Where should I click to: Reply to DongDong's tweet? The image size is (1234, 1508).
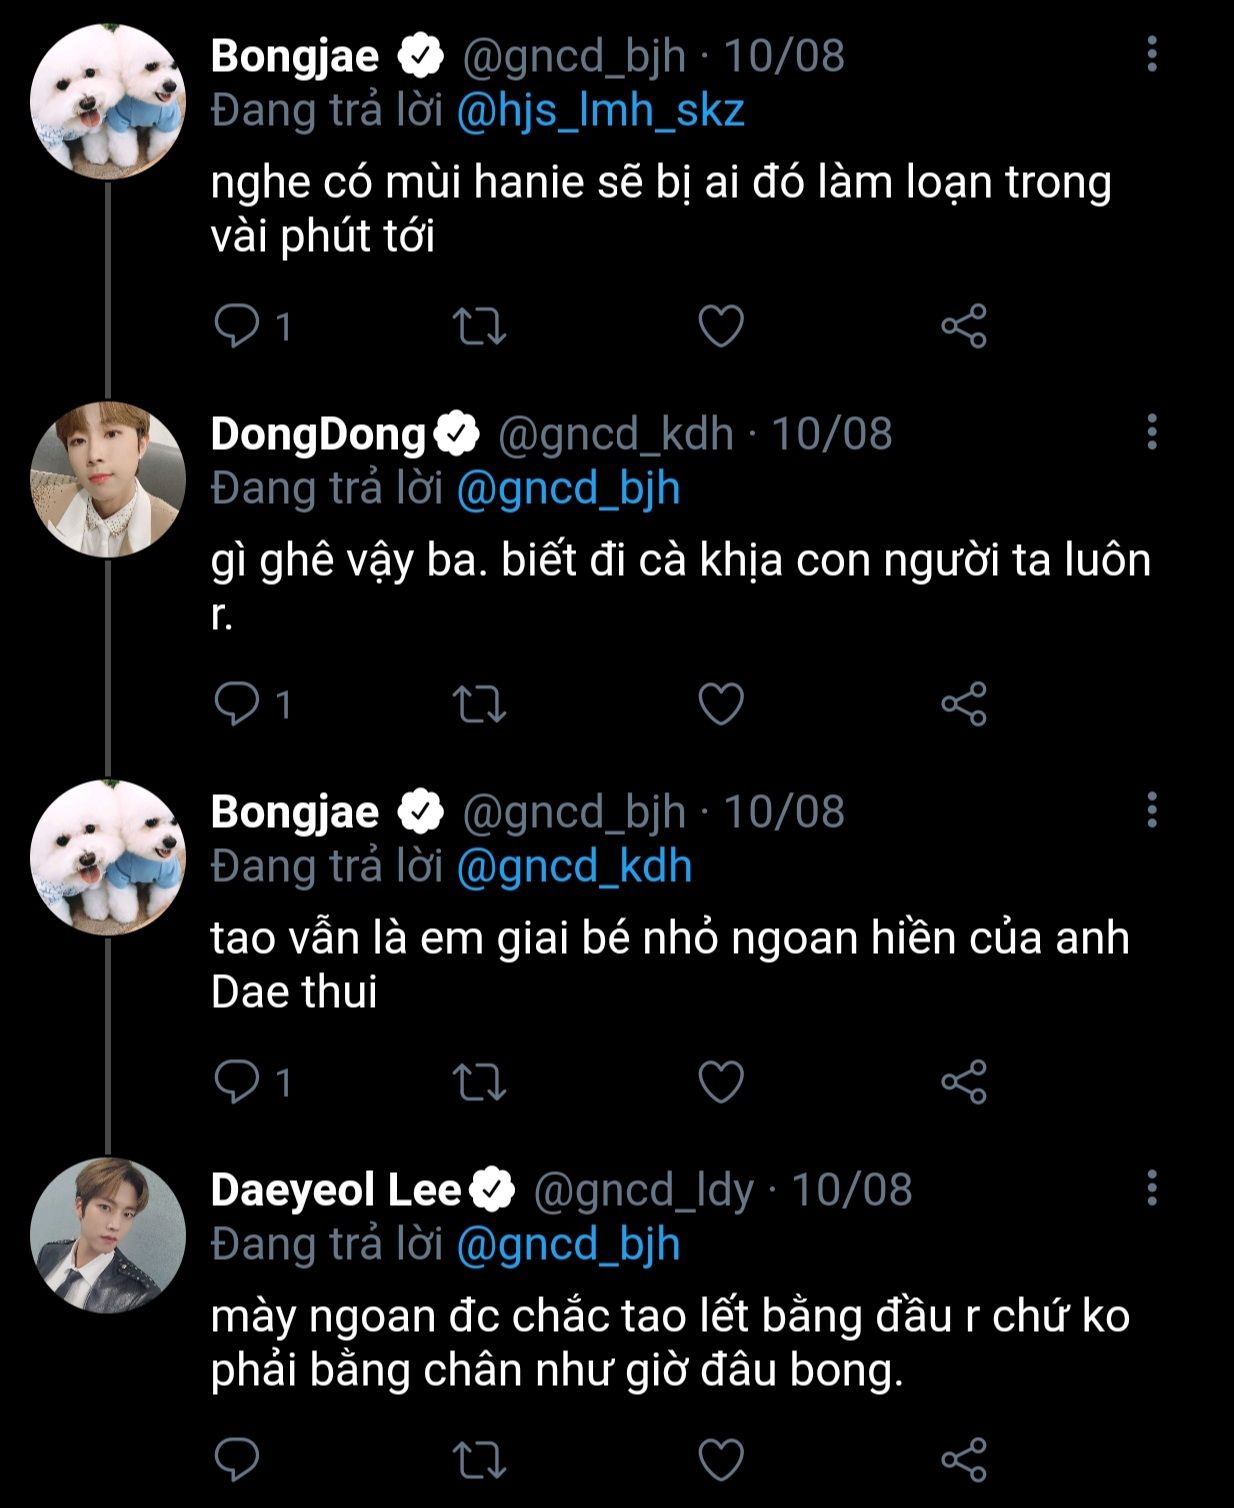[237, 704]
